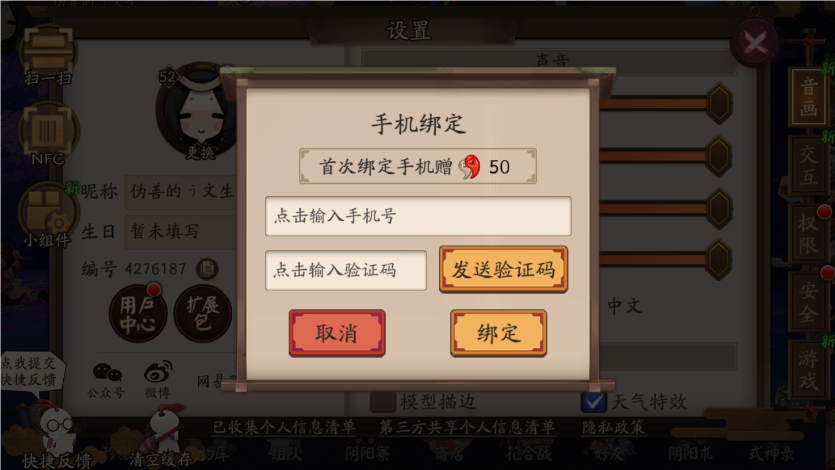Click the 清空缓存 clear cache mascot

pos(160,436)
